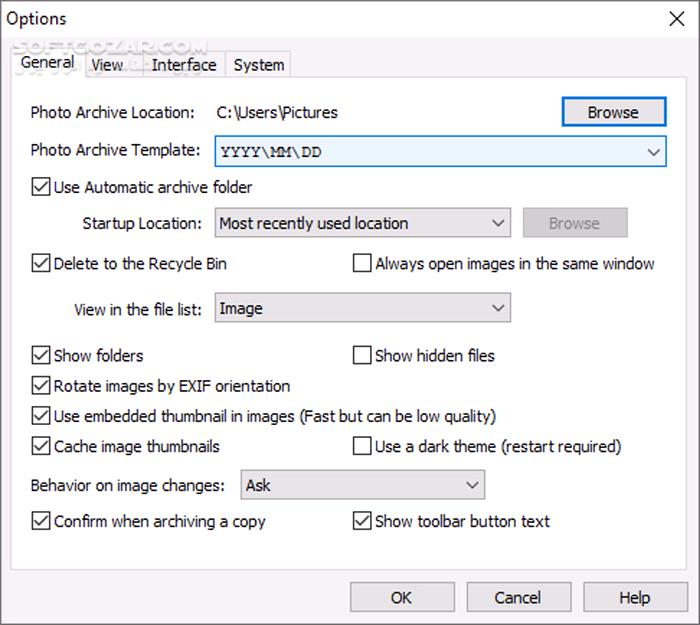Image resolution: width=700 pixels, height=625 pixels.
Task: Toggle Rotate images by EXIF orientation
Action: (x=42, y=386)
